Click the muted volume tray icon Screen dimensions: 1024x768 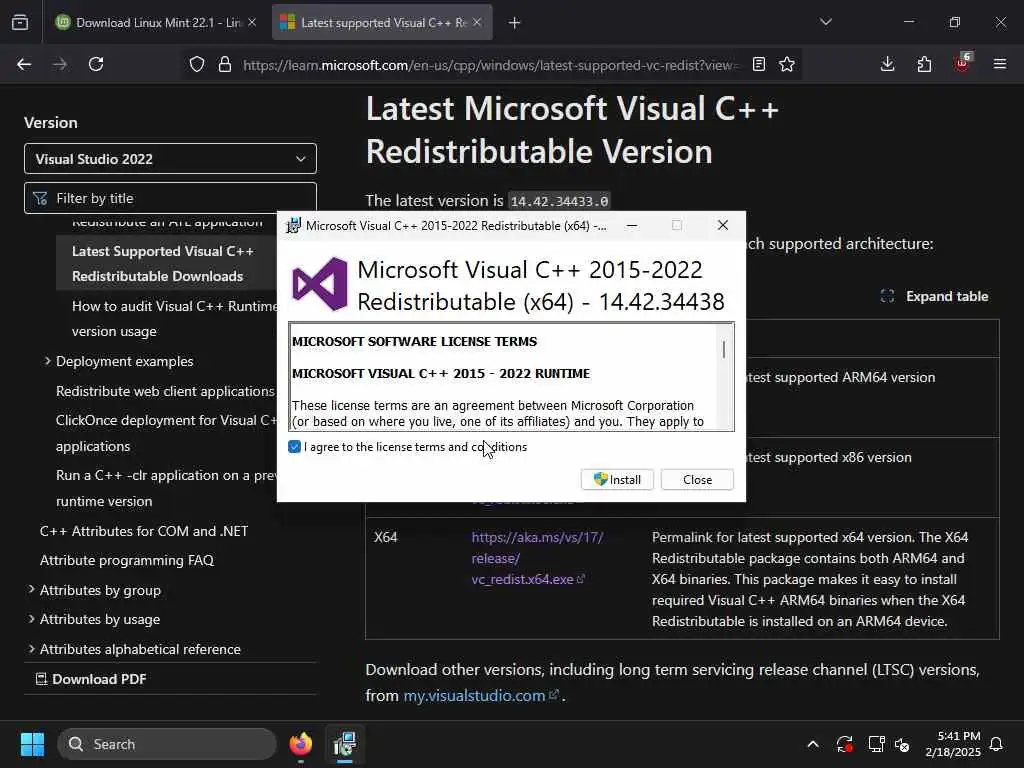tap(903, 744)
